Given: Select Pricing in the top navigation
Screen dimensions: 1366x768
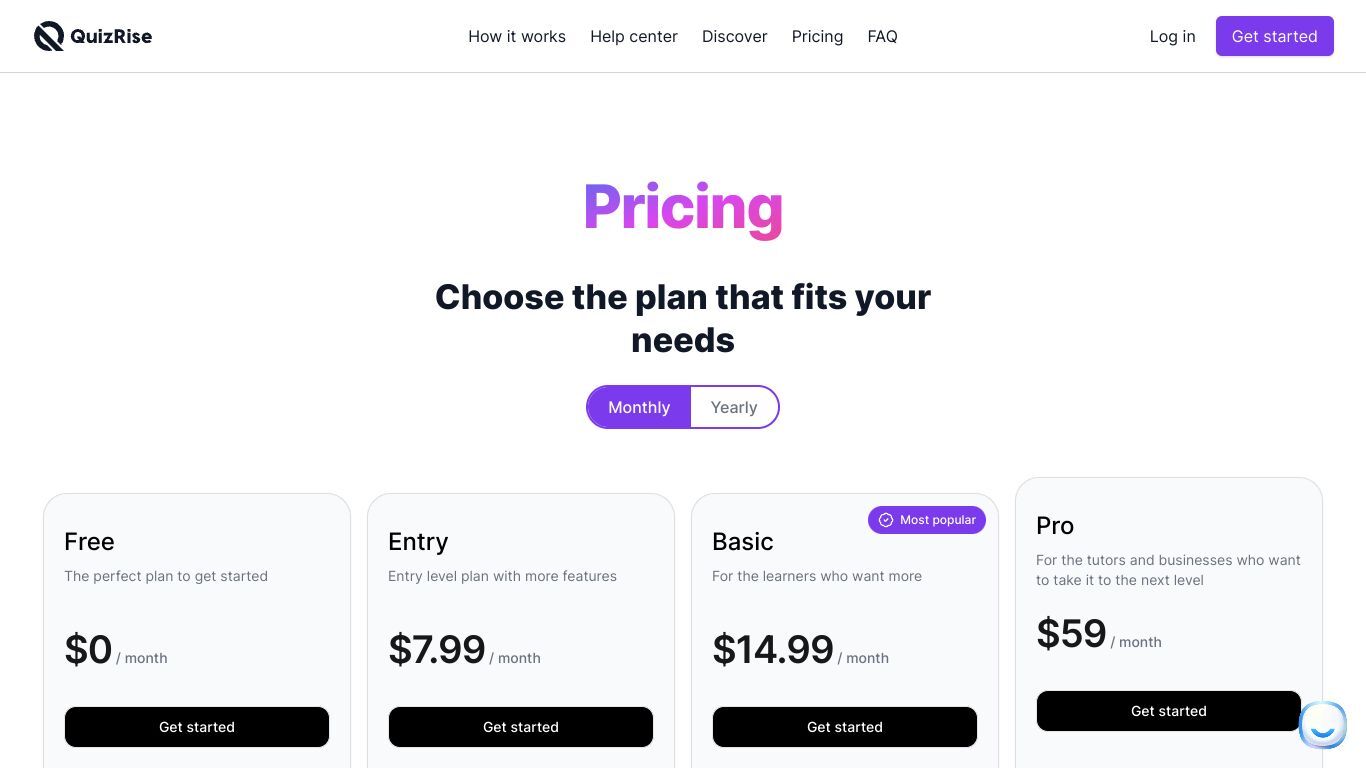Looking at the screenshot, I should (x=817, y=36).
